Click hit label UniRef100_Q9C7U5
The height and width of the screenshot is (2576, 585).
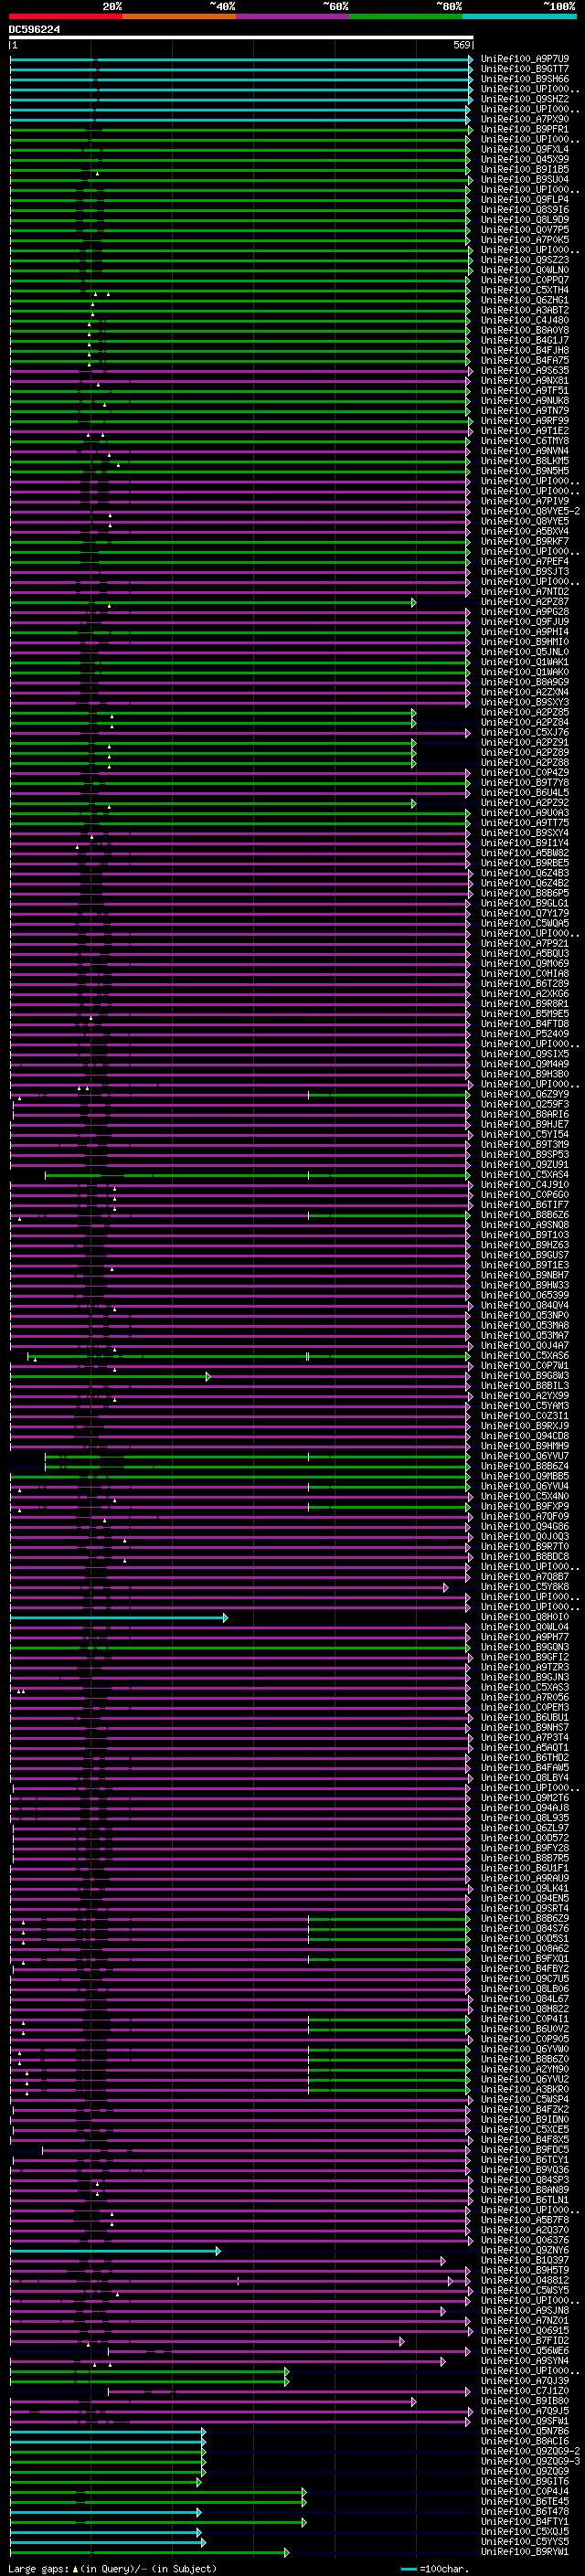pyautogui.click(x=525, y=1978)
